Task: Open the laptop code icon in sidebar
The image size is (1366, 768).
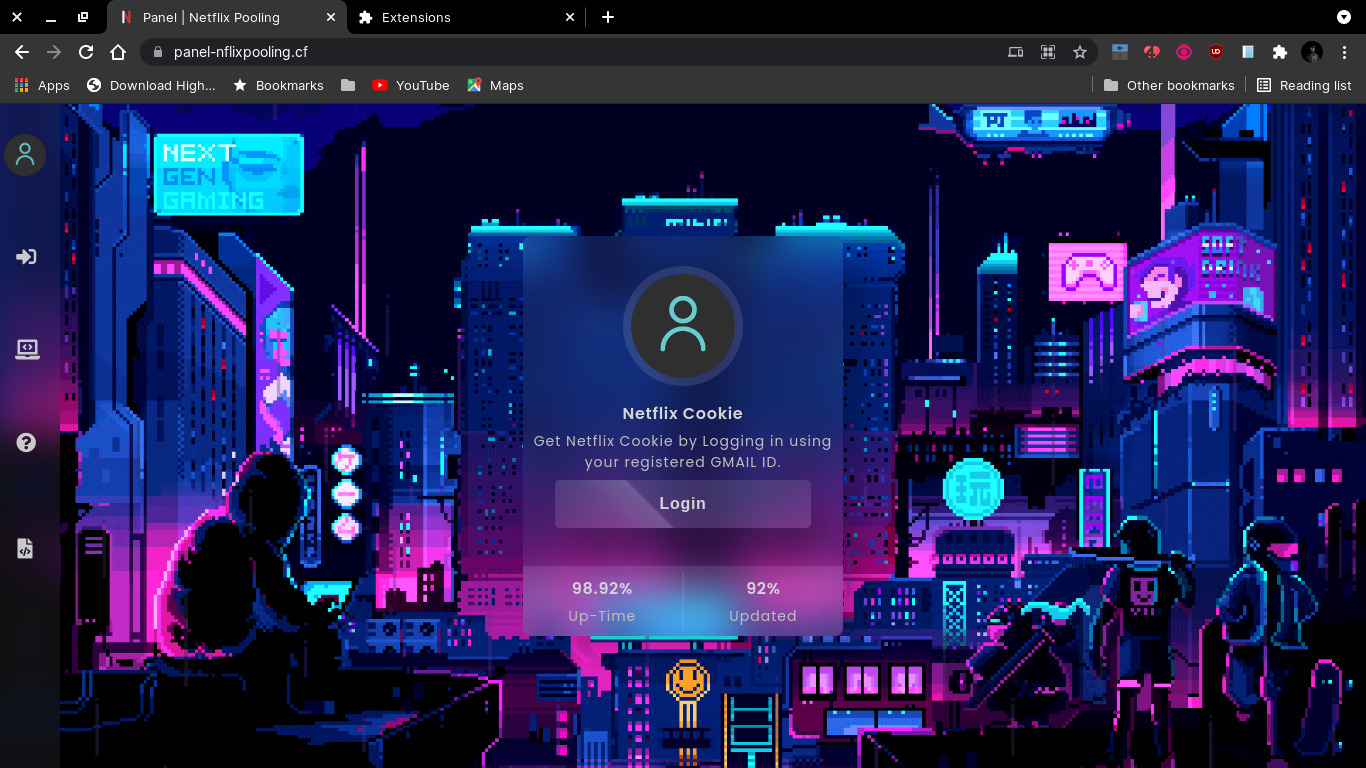Action: (x=27, y=349)
